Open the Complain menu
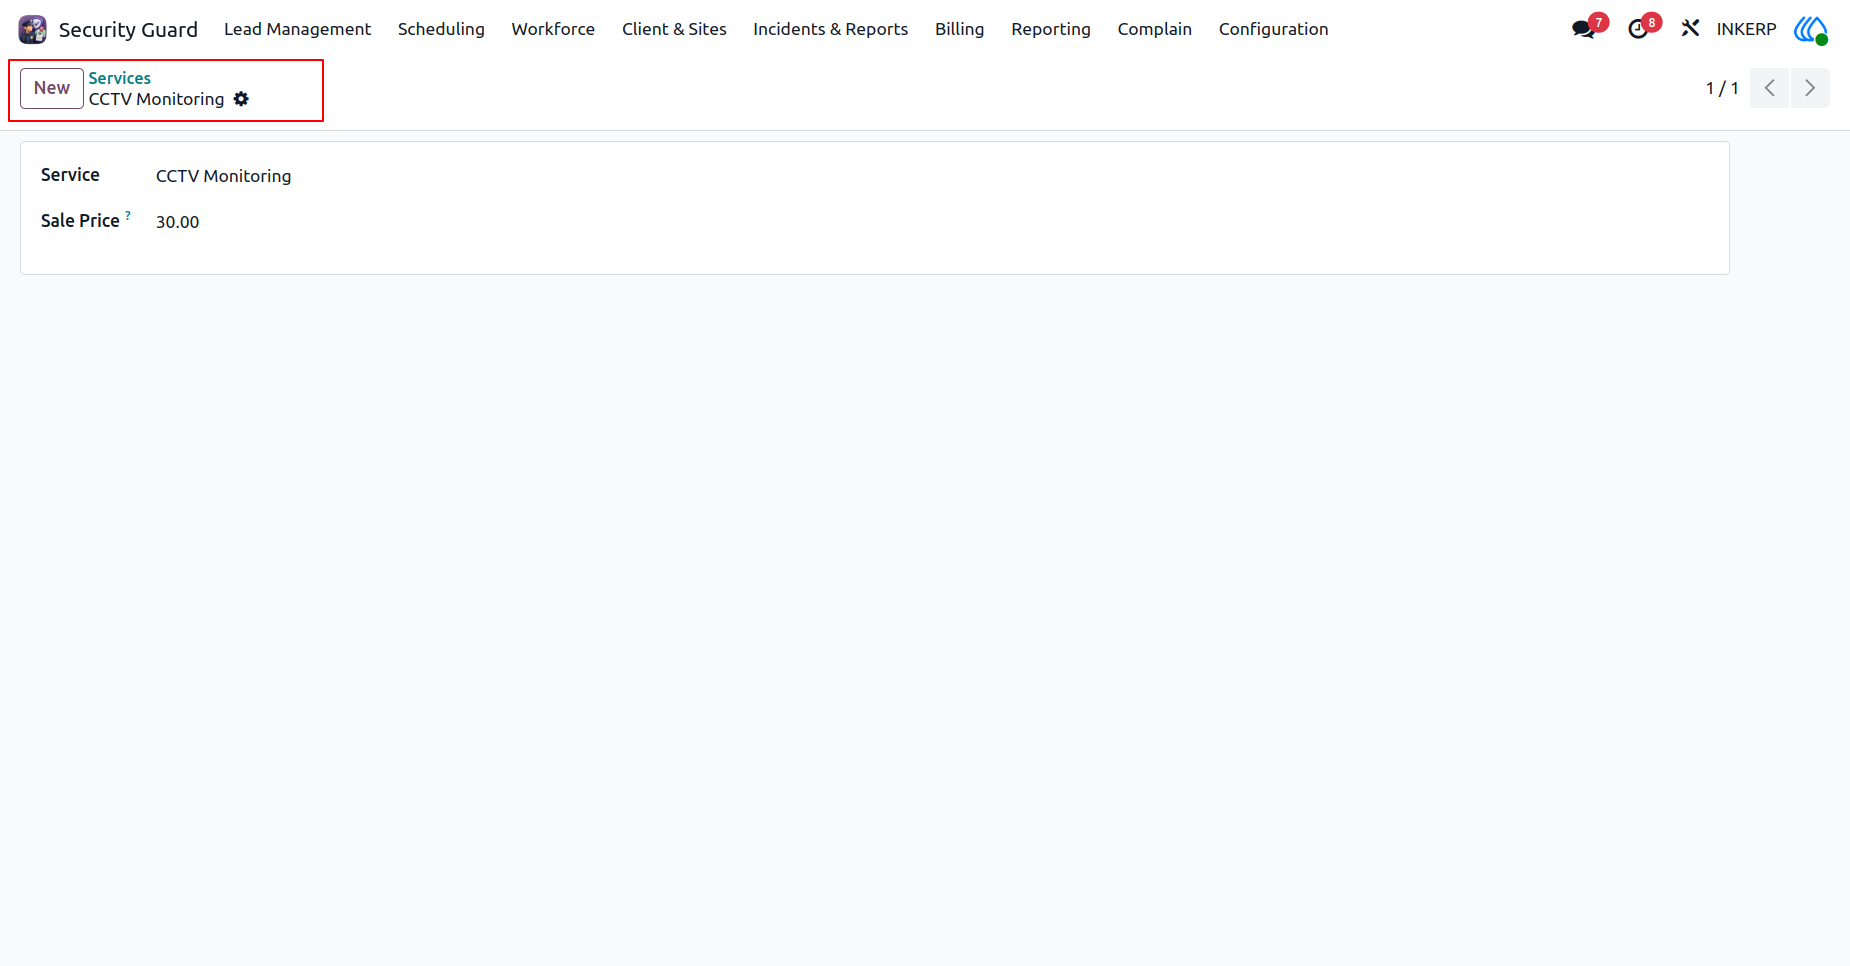 click(x=1155, y=29)
